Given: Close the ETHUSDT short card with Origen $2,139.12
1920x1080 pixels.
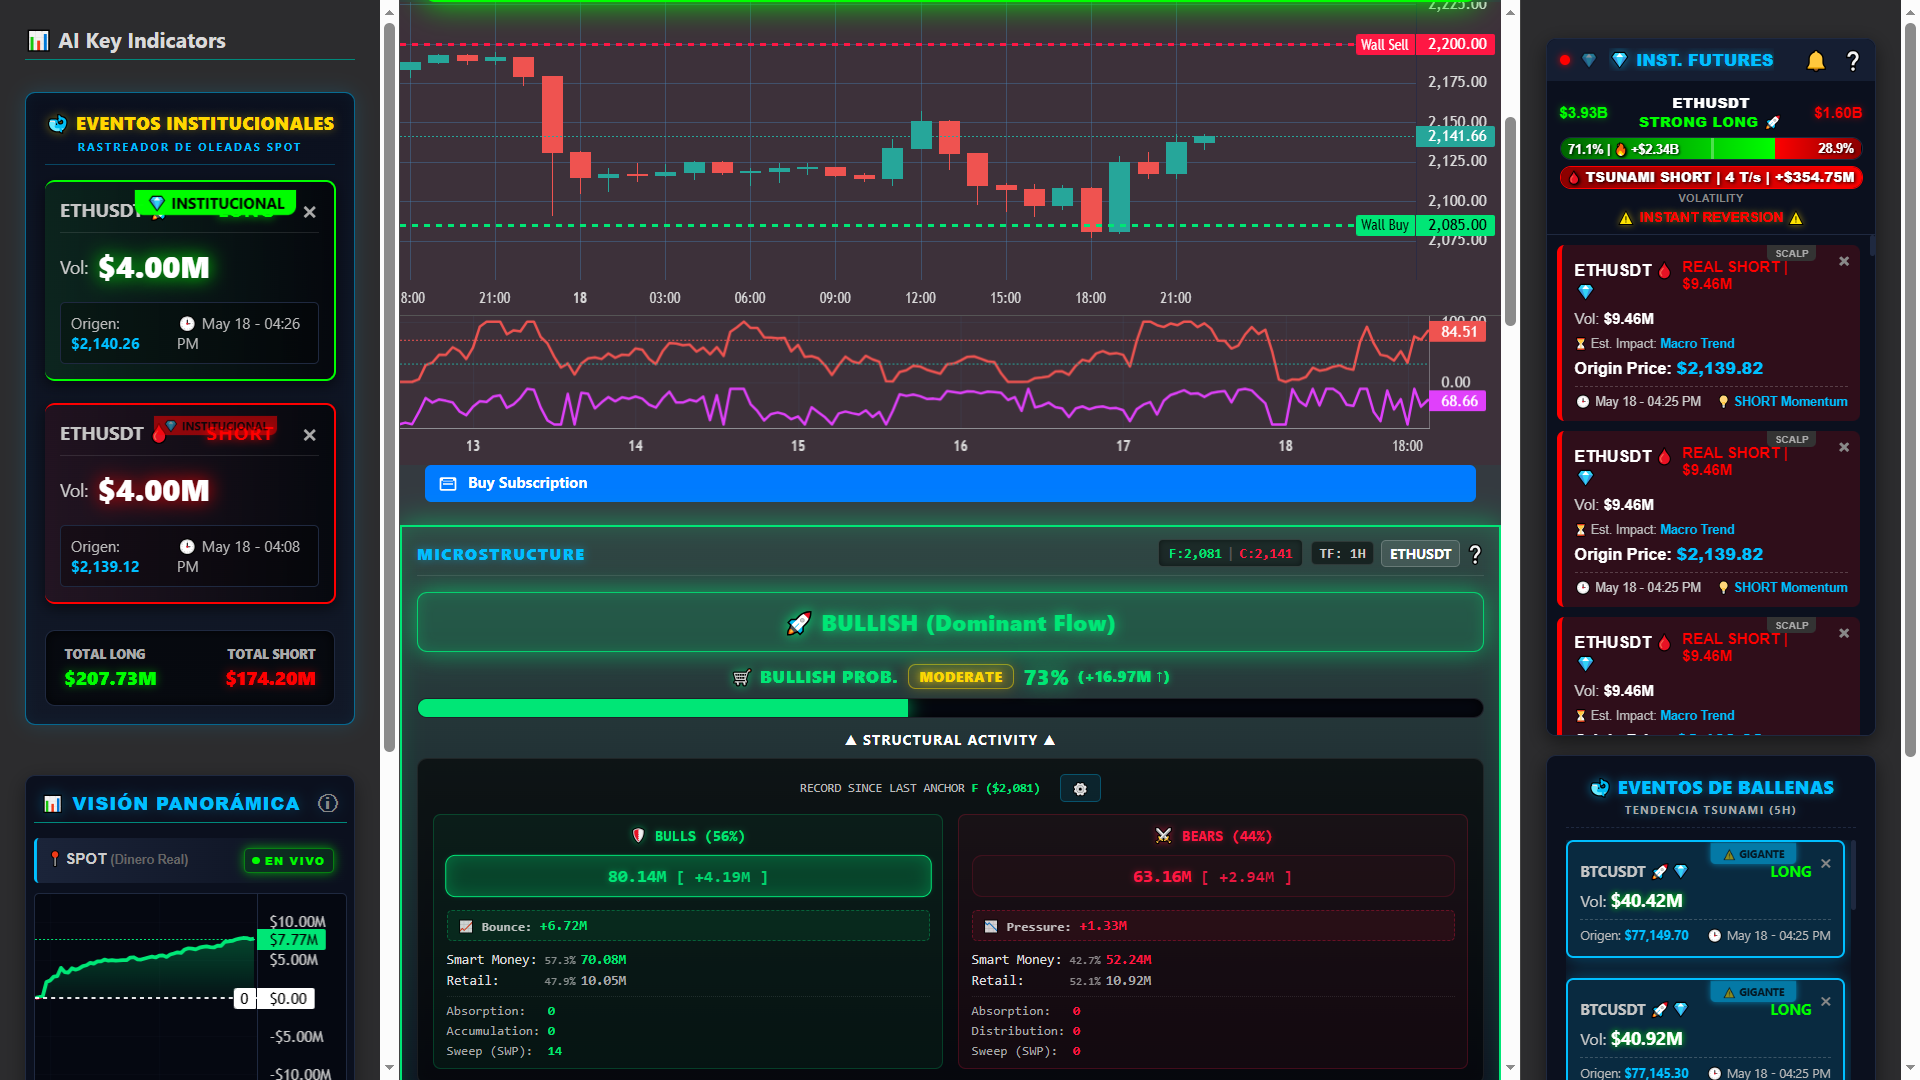Looking at the screenshot, I should [x=310, y=435].
